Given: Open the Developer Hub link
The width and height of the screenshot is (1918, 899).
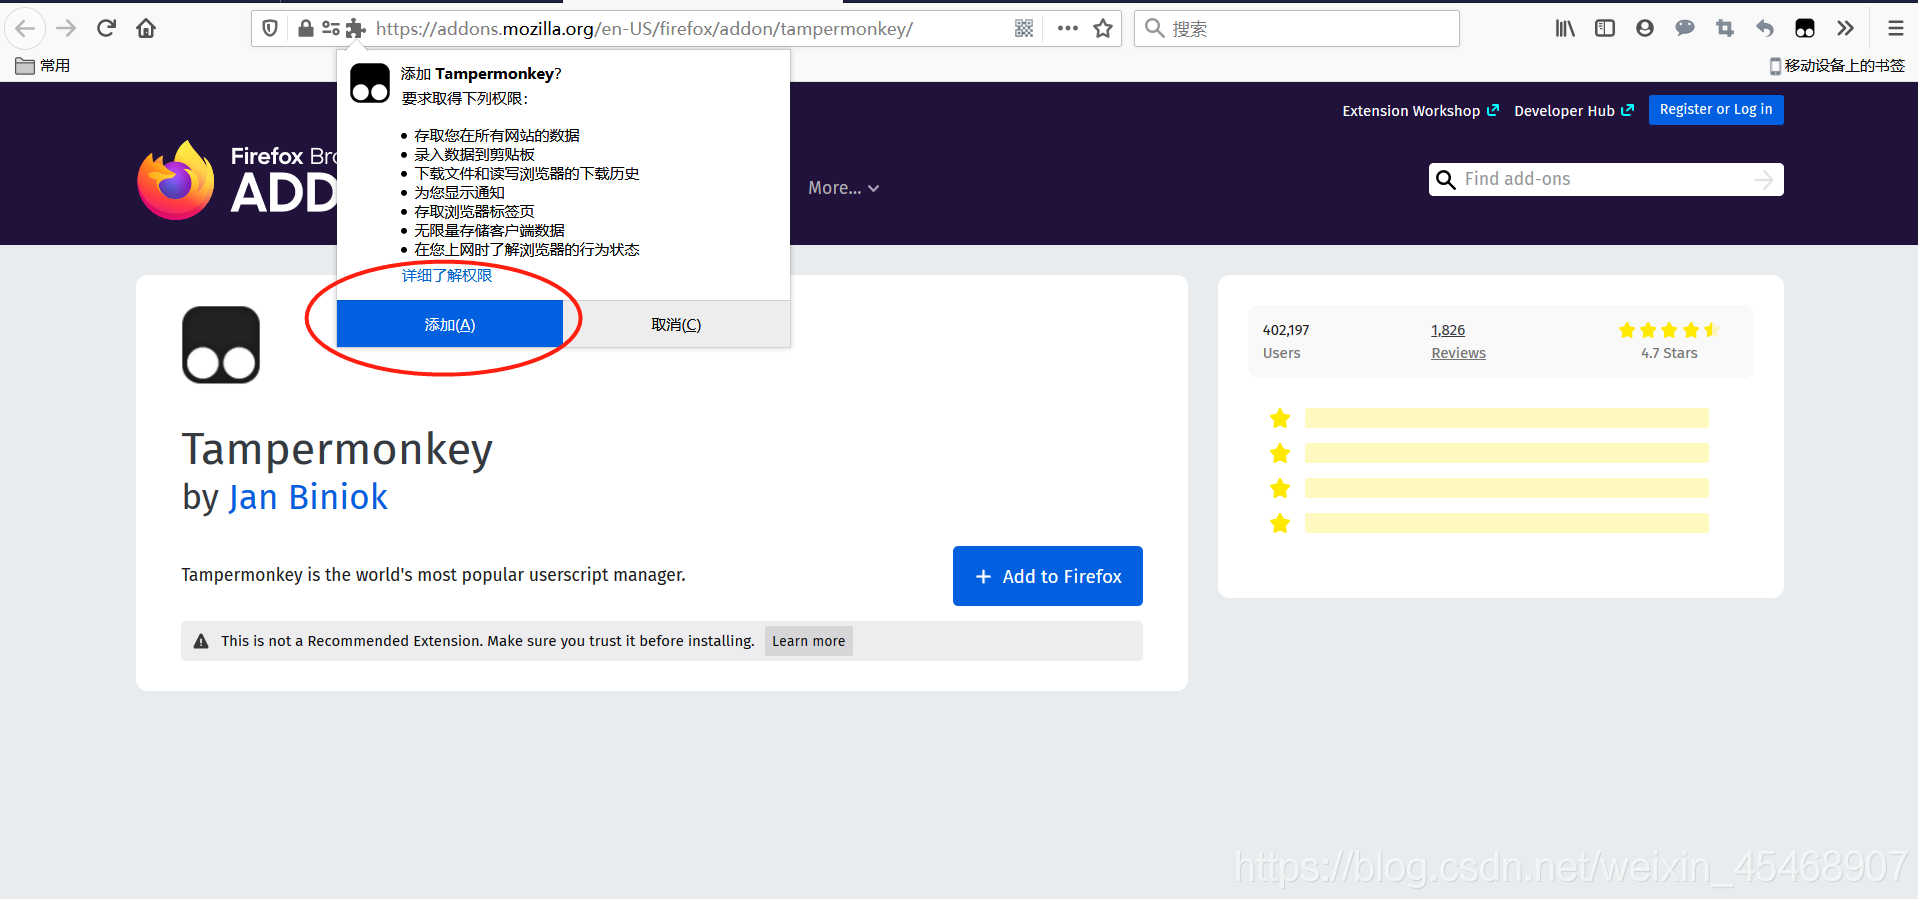Looking at the screenshot, I should (1574, 111).
